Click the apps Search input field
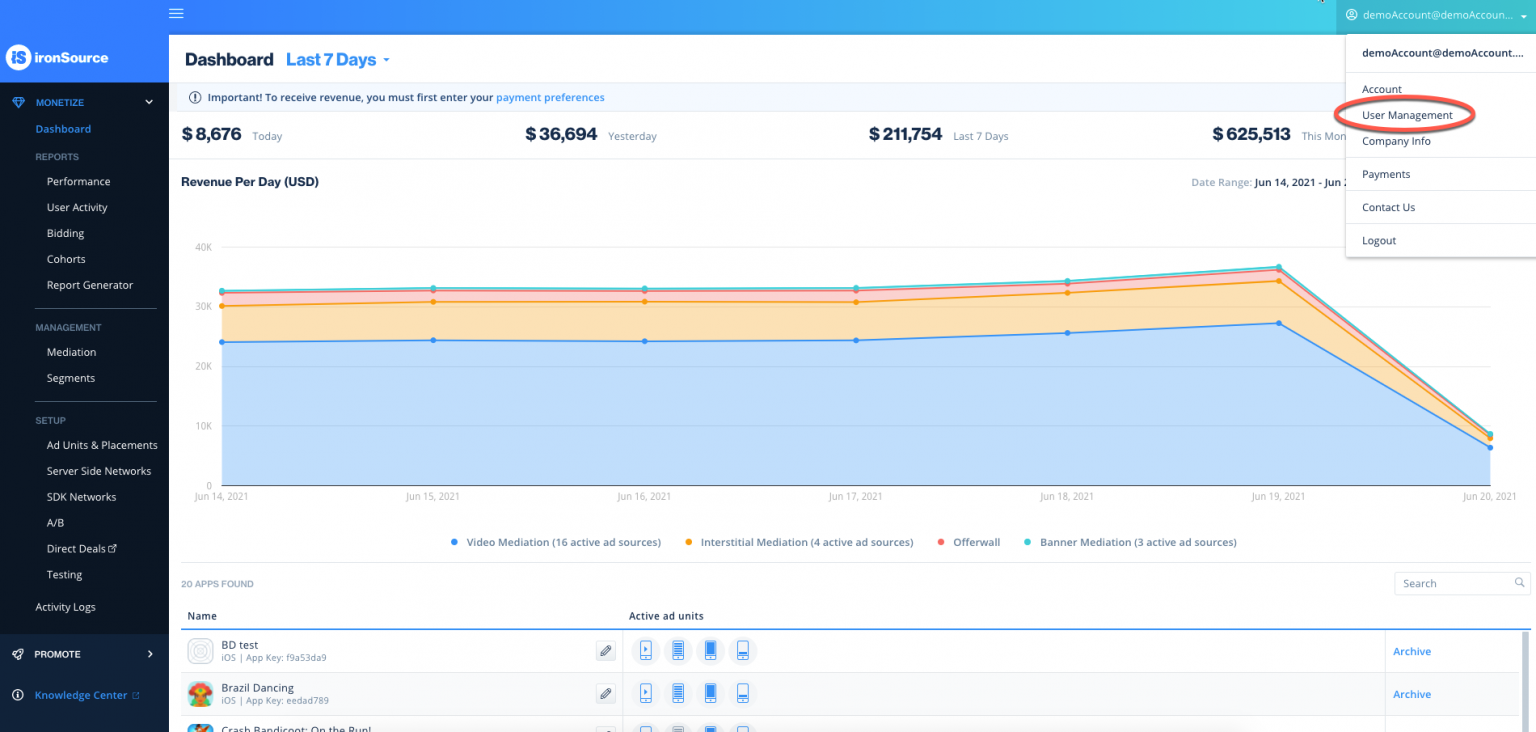The image size is (1536, 732). point(1453,583)
